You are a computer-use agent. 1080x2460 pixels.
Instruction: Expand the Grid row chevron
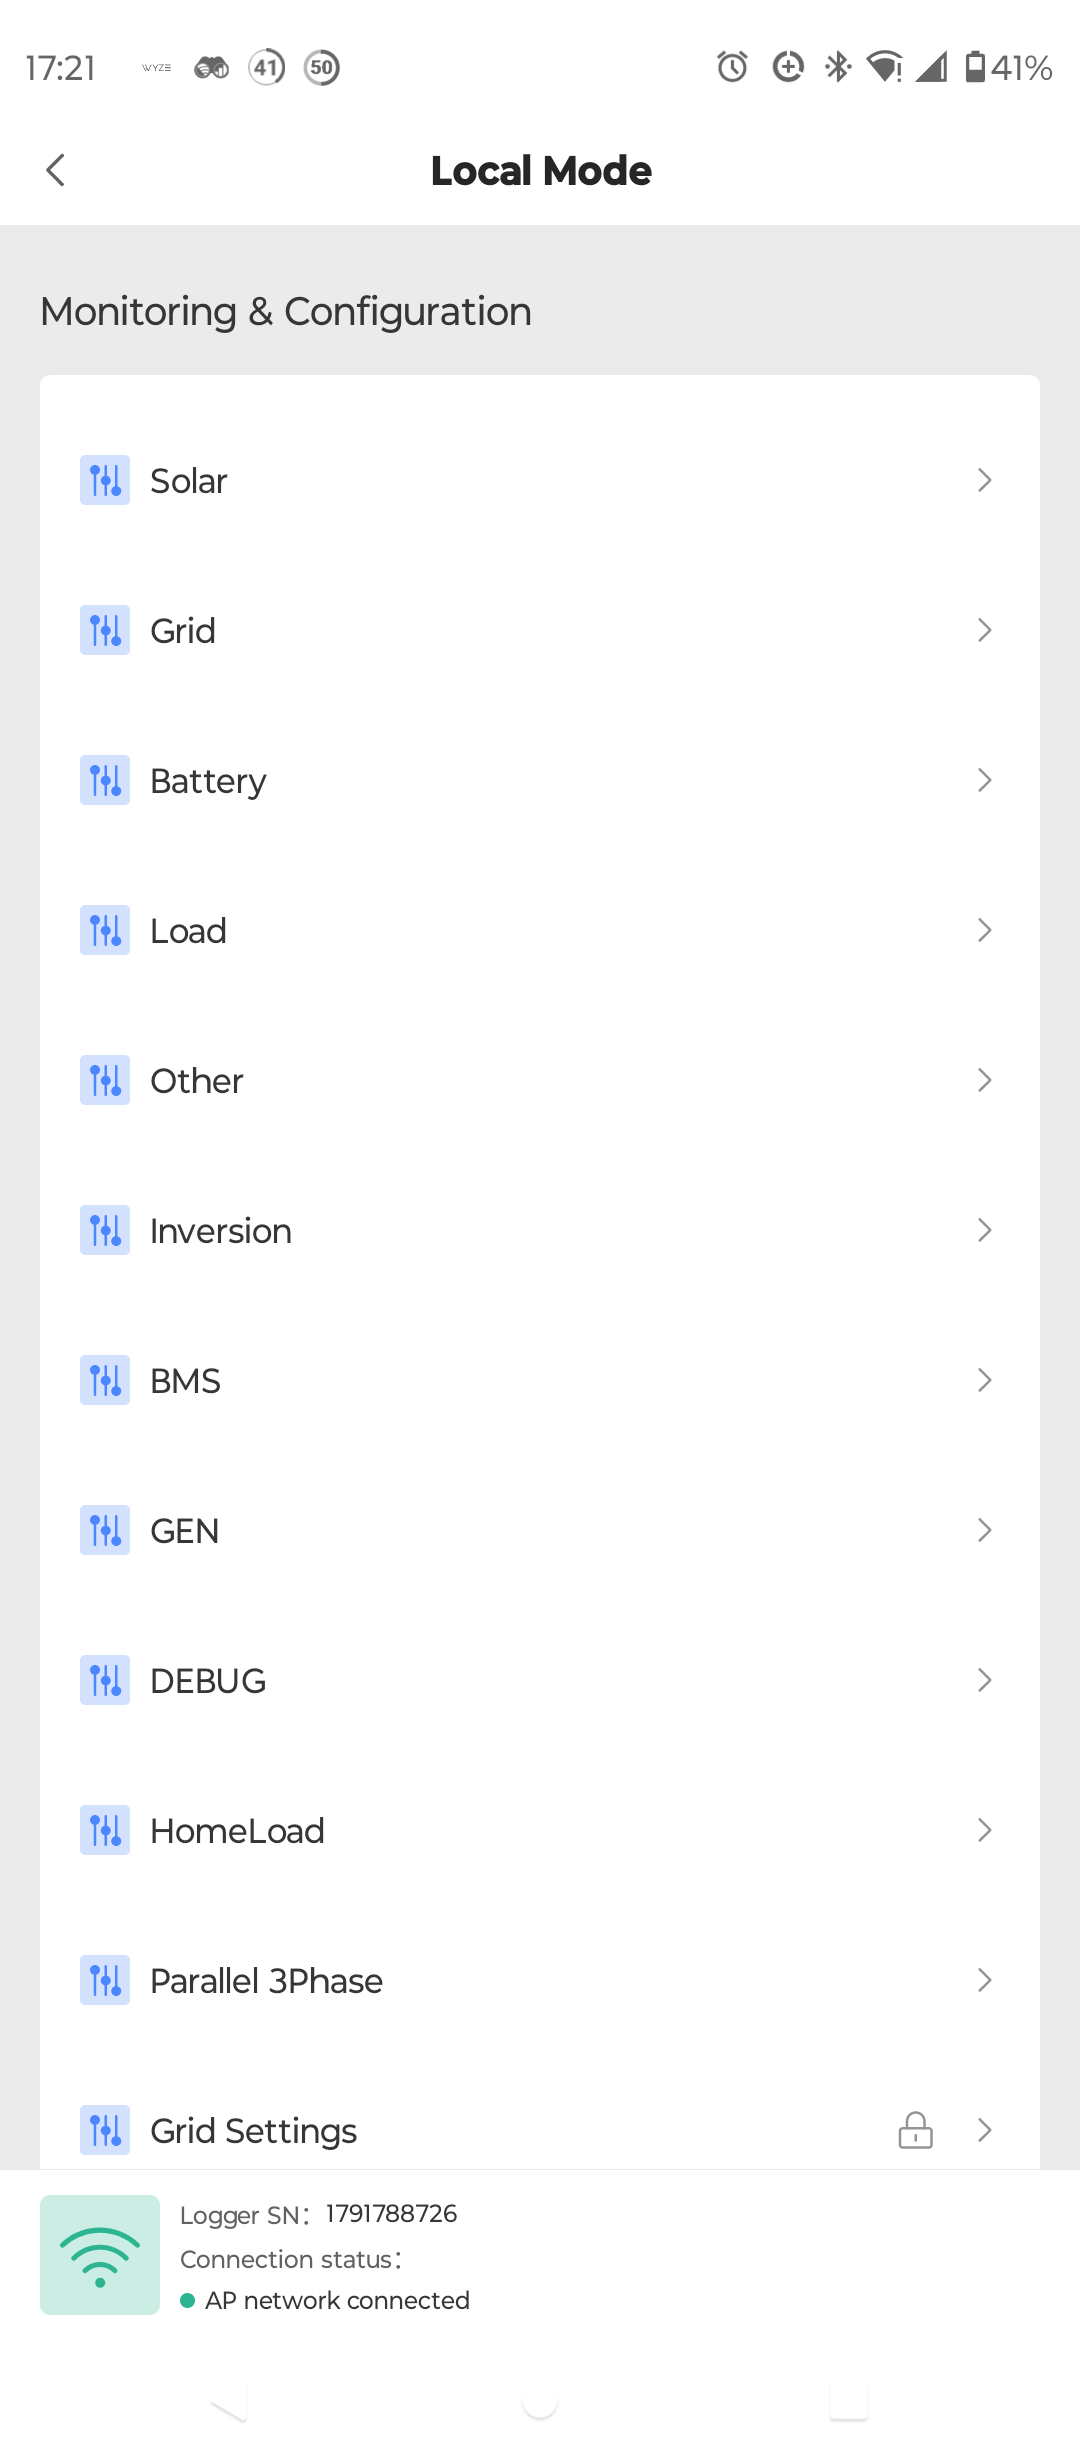(x=984, y=630)
